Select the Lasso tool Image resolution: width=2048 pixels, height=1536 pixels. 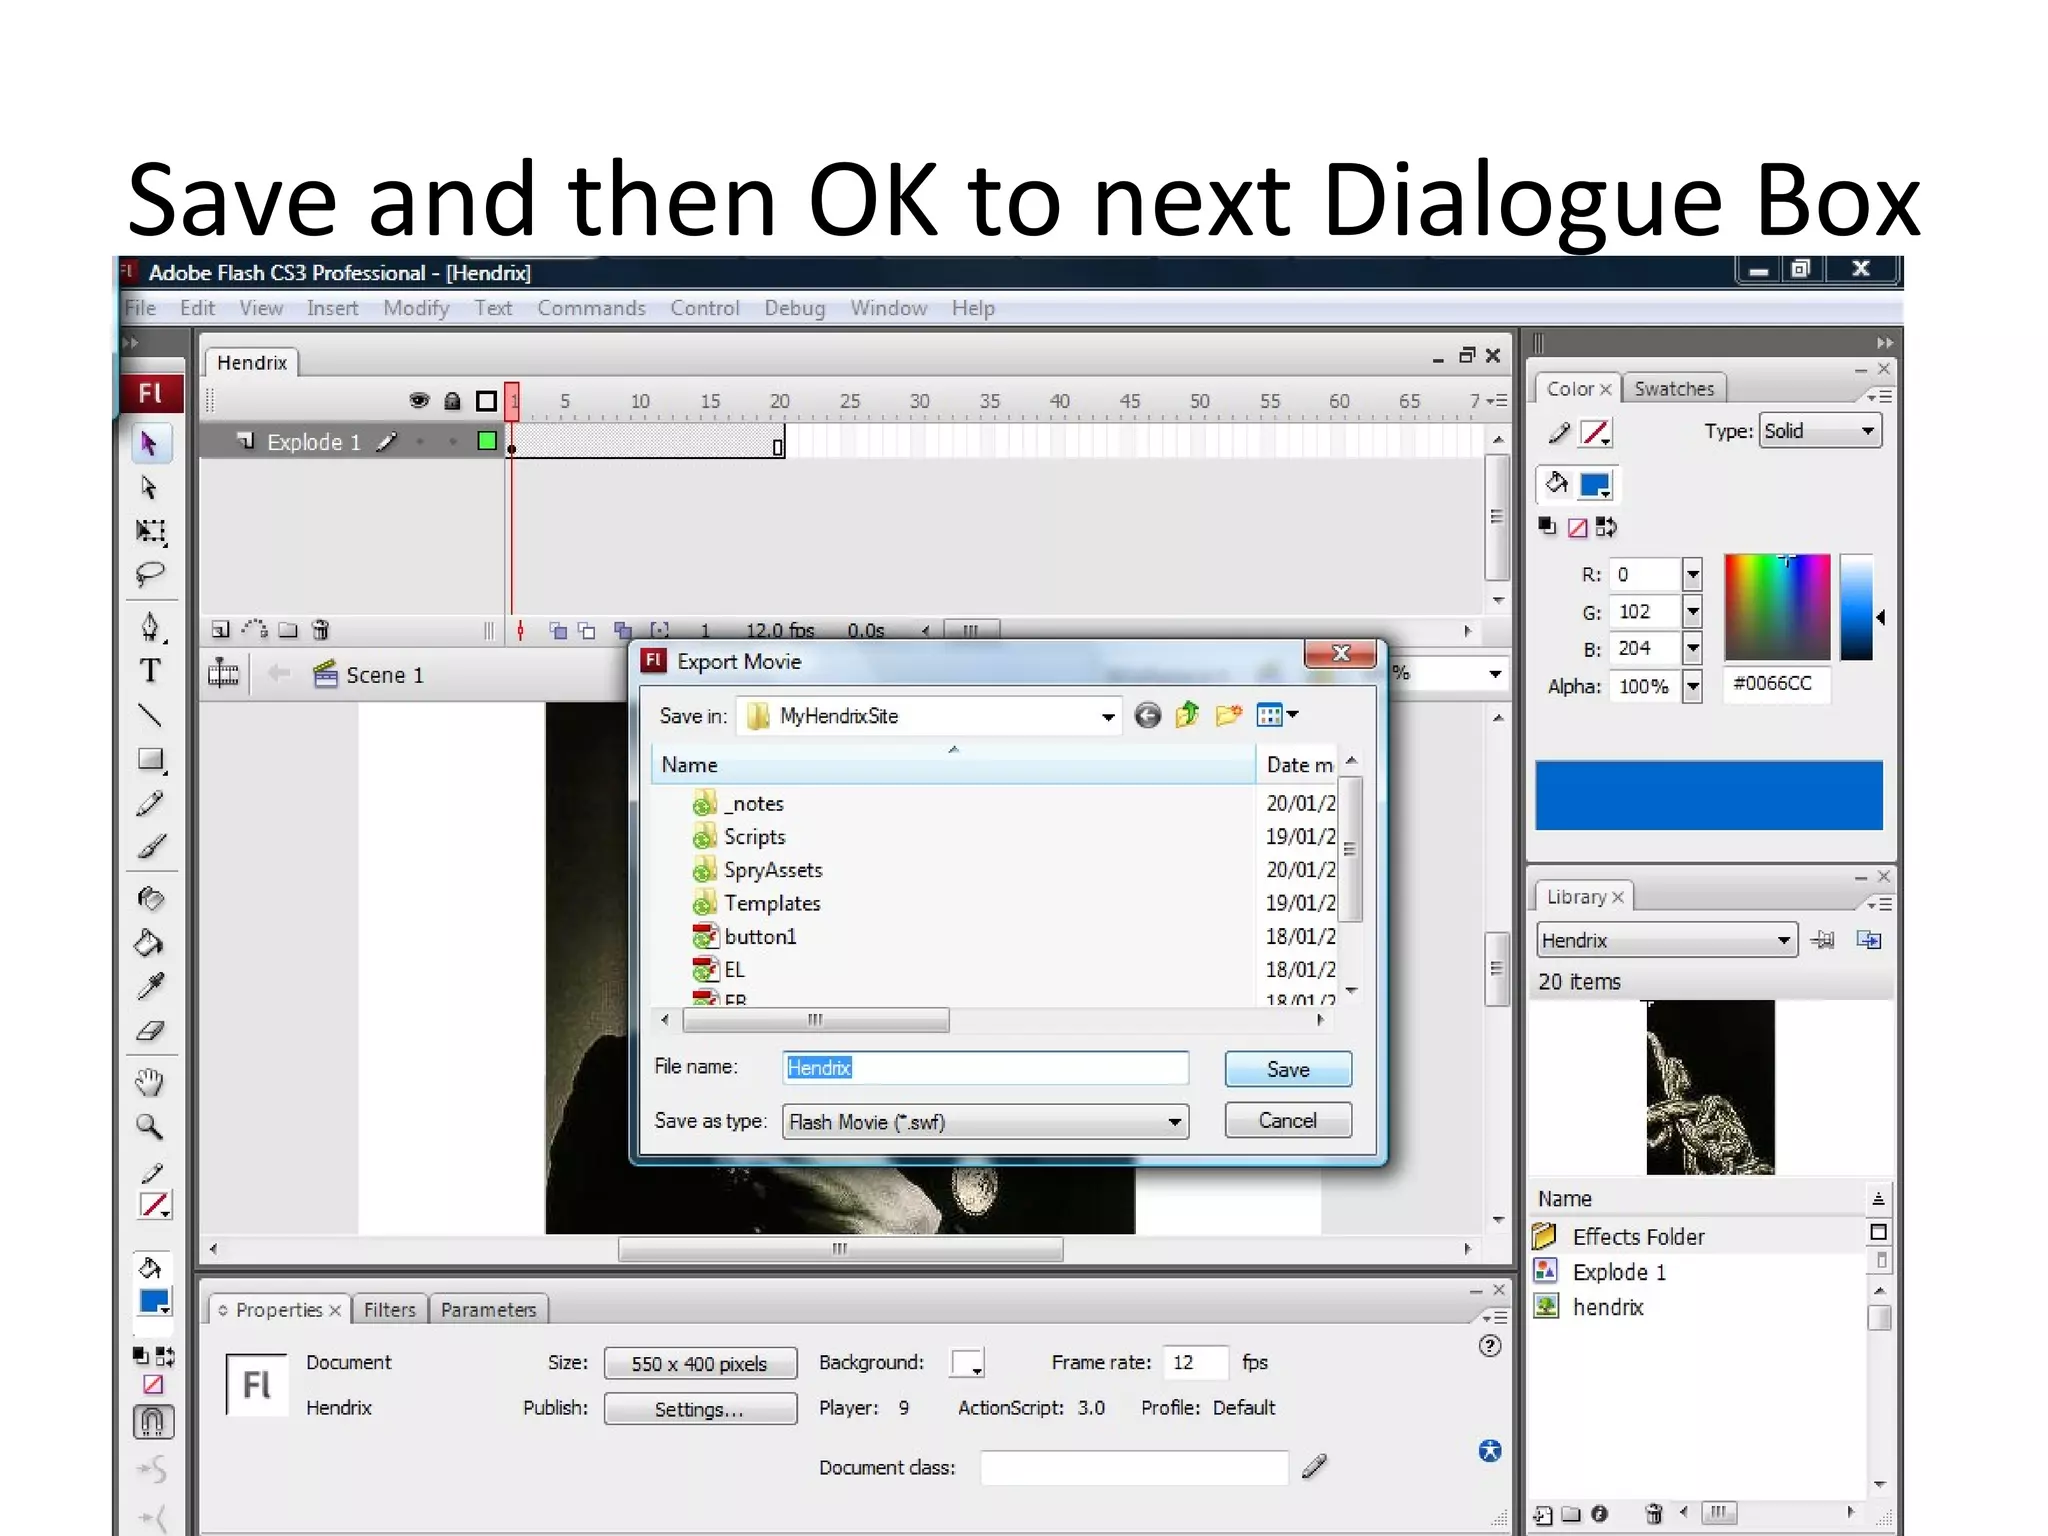(150, 574)
